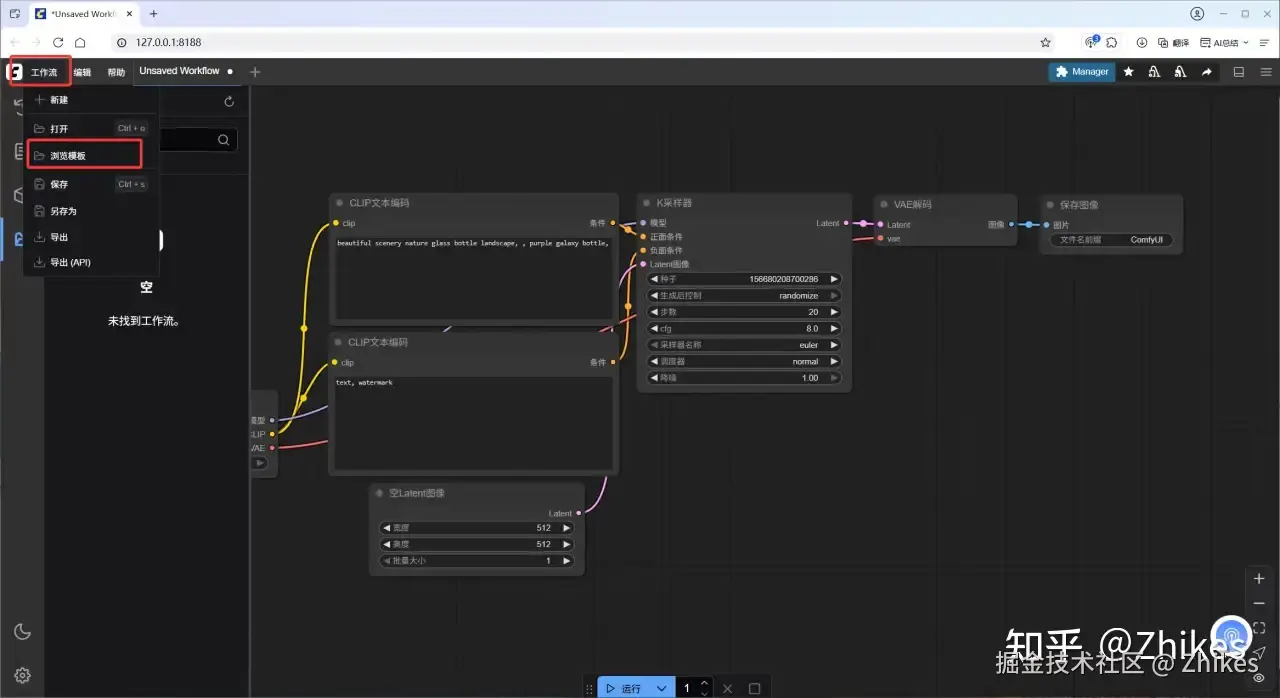
Task: Grab the run bar drag handle
Action: click(x=589, y=689)
